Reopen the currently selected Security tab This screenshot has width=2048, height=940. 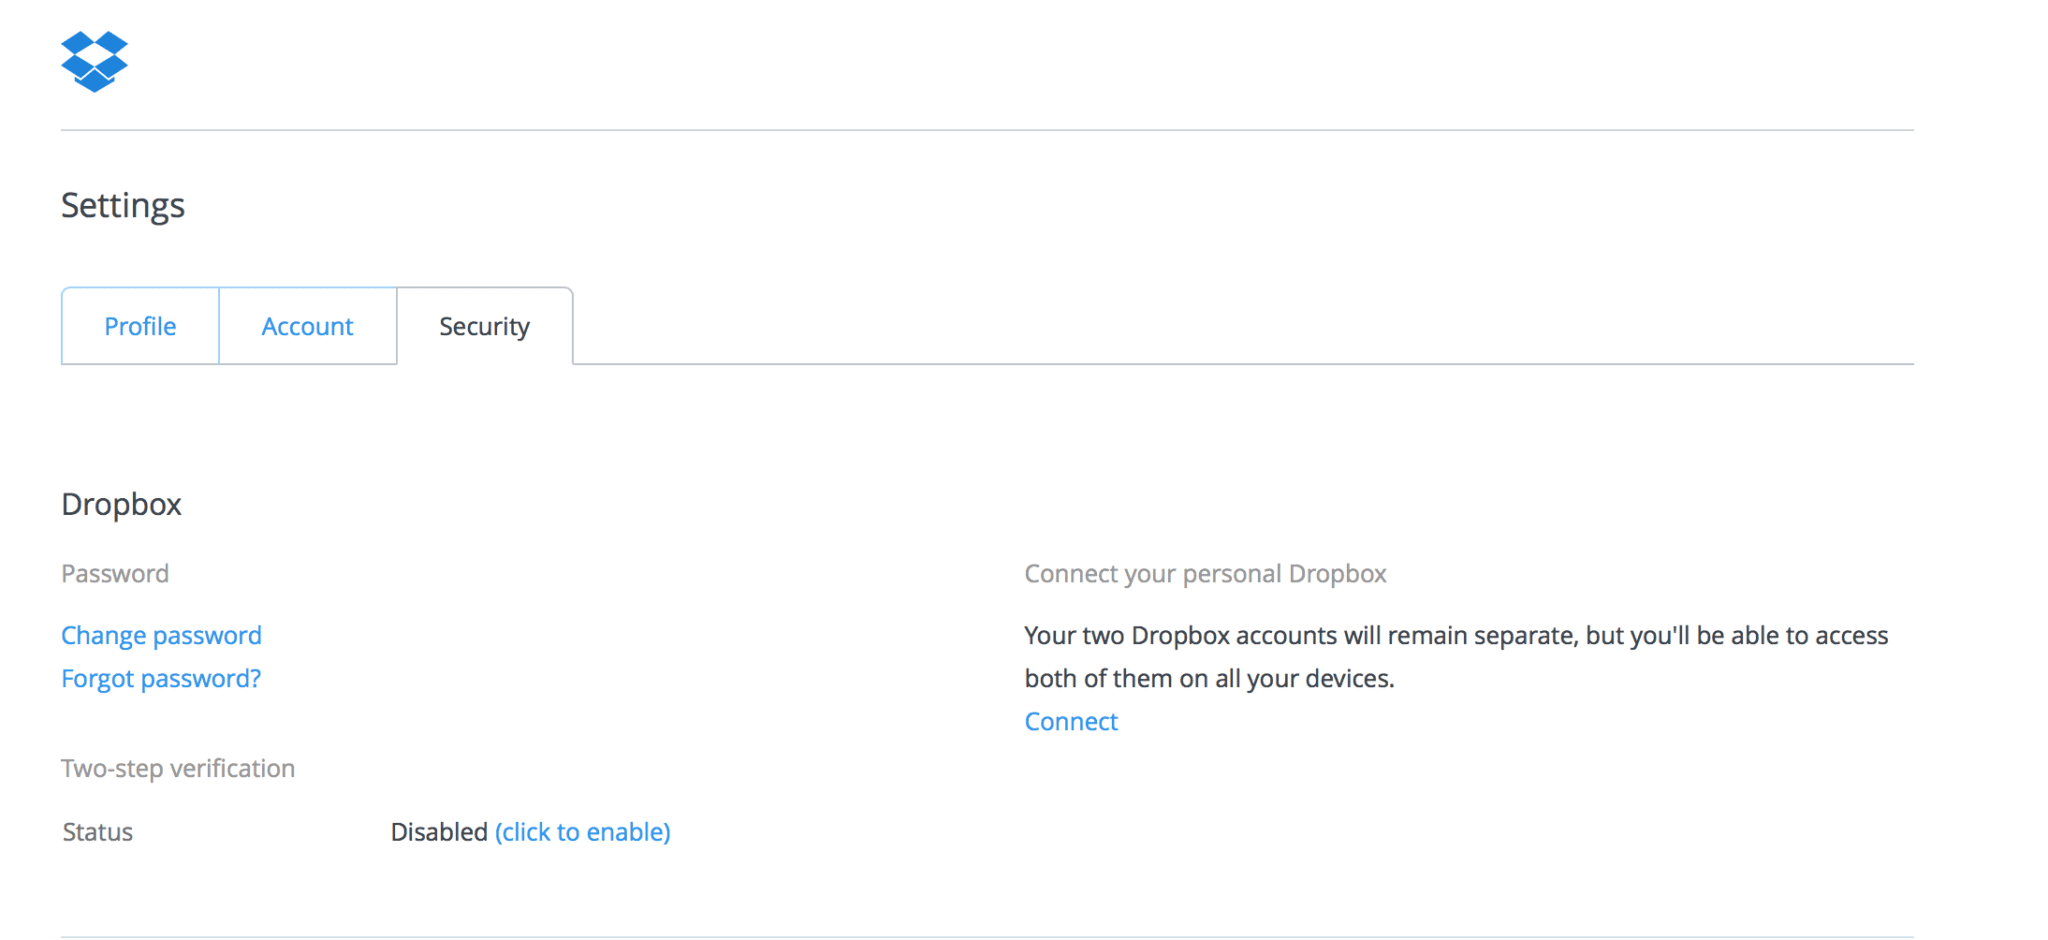[484, 325]
